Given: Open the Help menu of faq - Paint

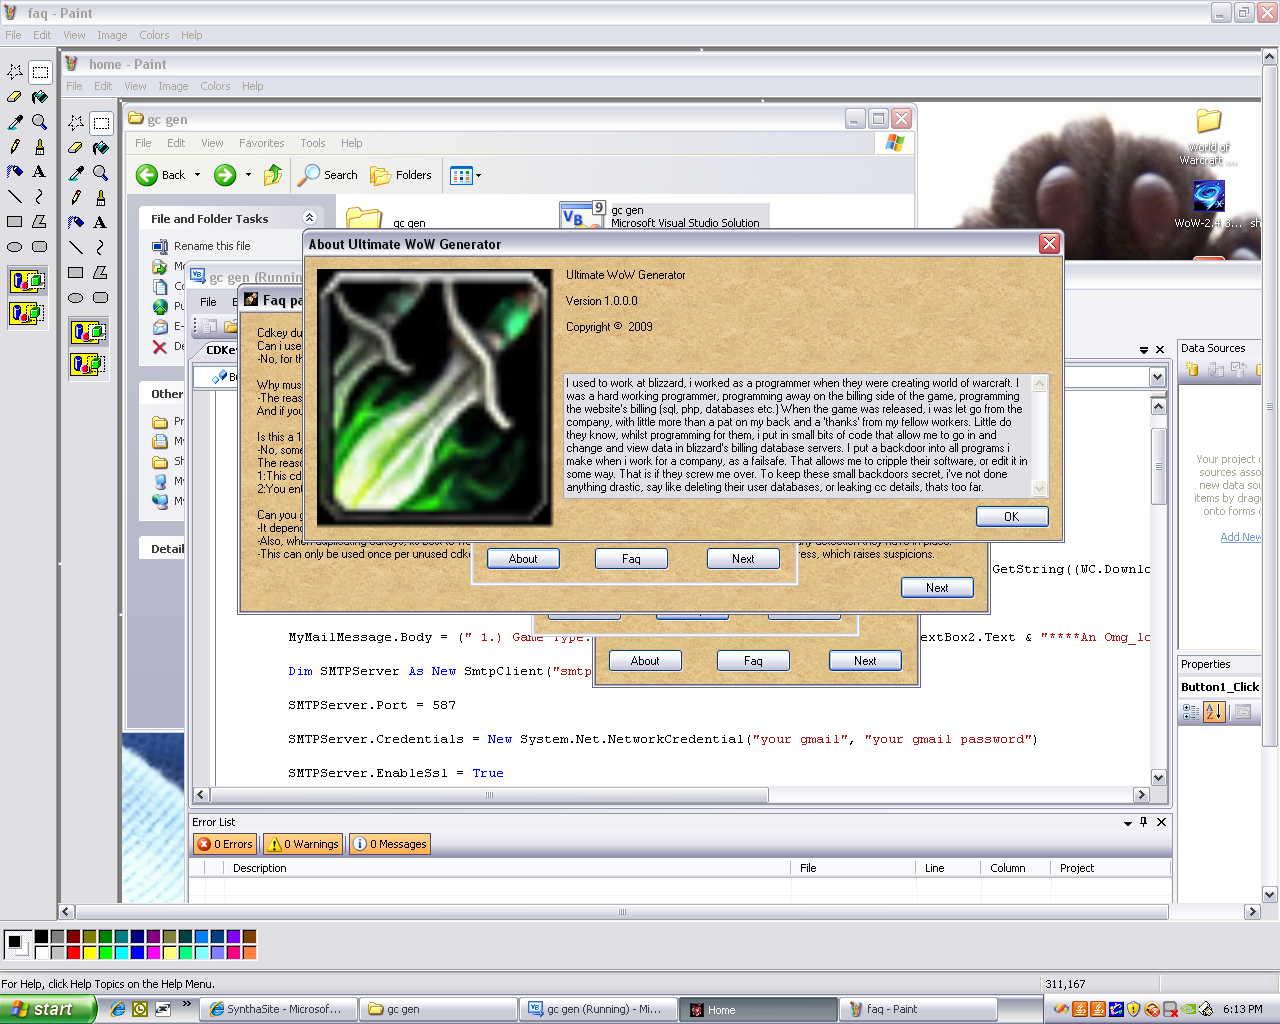Looking at the screenshot, I should point(191,35).
